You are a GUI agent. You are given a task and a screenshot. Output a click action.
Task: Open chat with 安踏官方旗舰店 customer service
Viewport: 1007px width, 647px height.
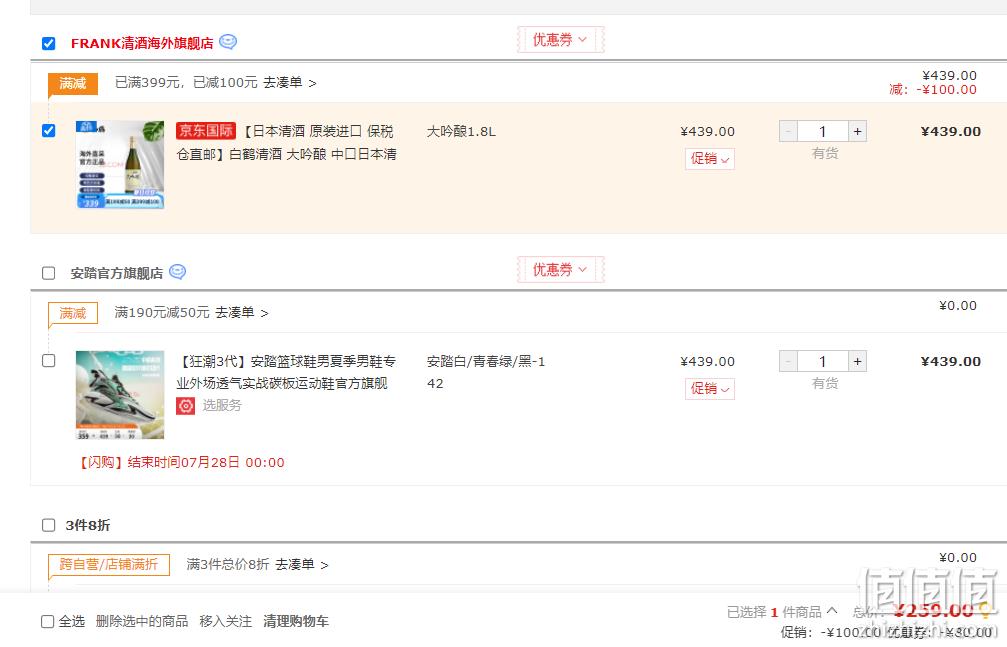click(177, 272)
